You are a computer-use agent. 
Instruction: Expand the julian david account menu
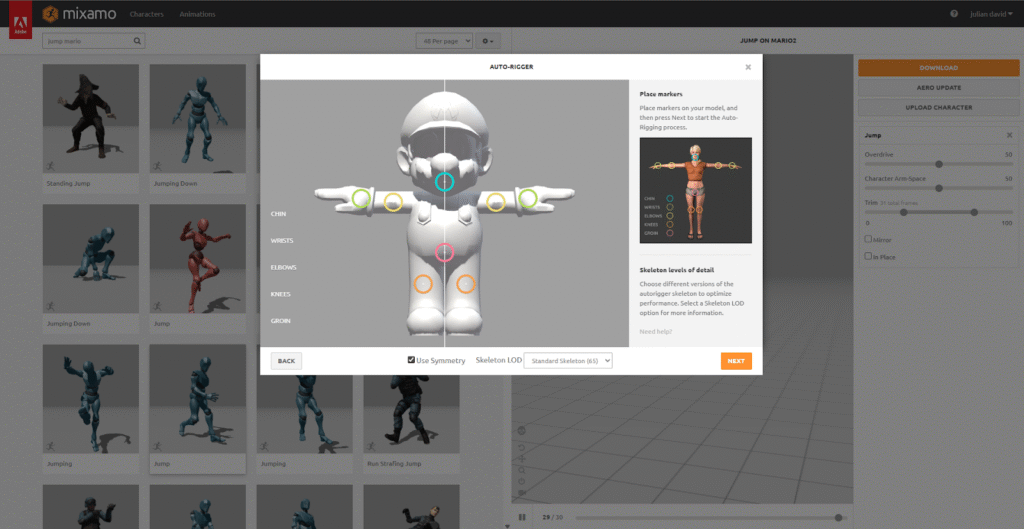(x=993, y=14)
